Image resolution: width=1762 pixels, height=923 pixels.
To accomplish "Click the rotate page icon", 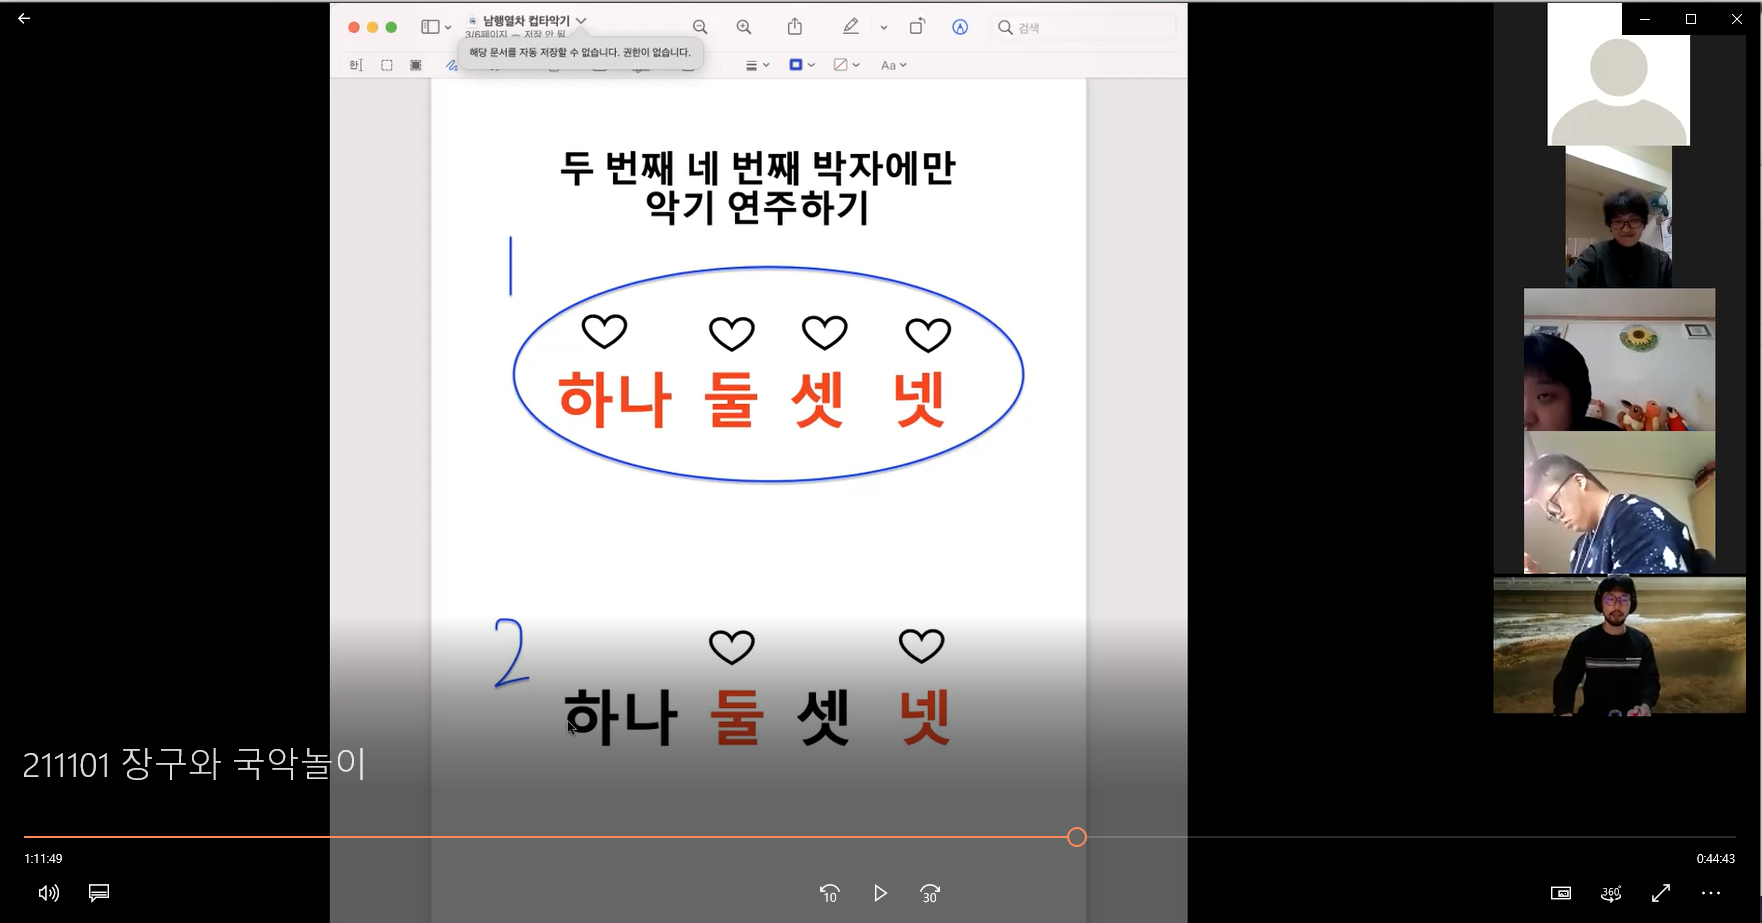I will [917, 27].
